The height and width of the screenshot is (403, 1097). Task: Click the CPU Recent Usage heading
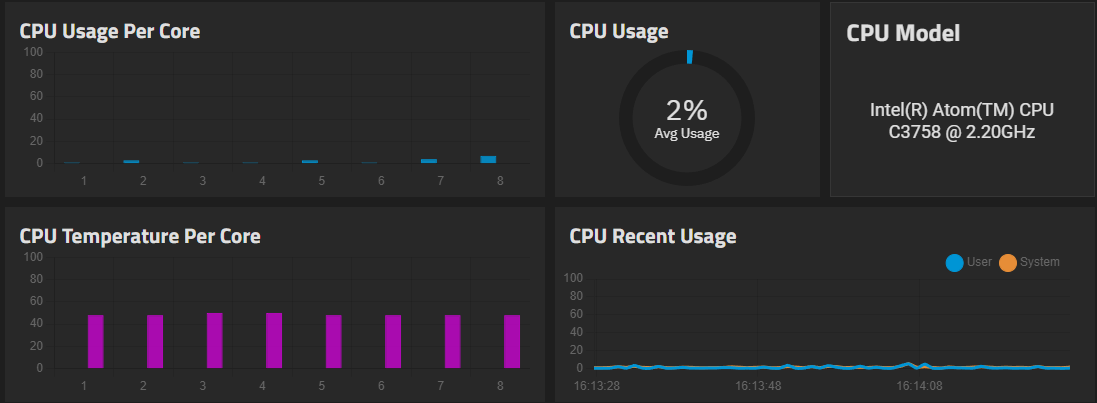[653, 236]
